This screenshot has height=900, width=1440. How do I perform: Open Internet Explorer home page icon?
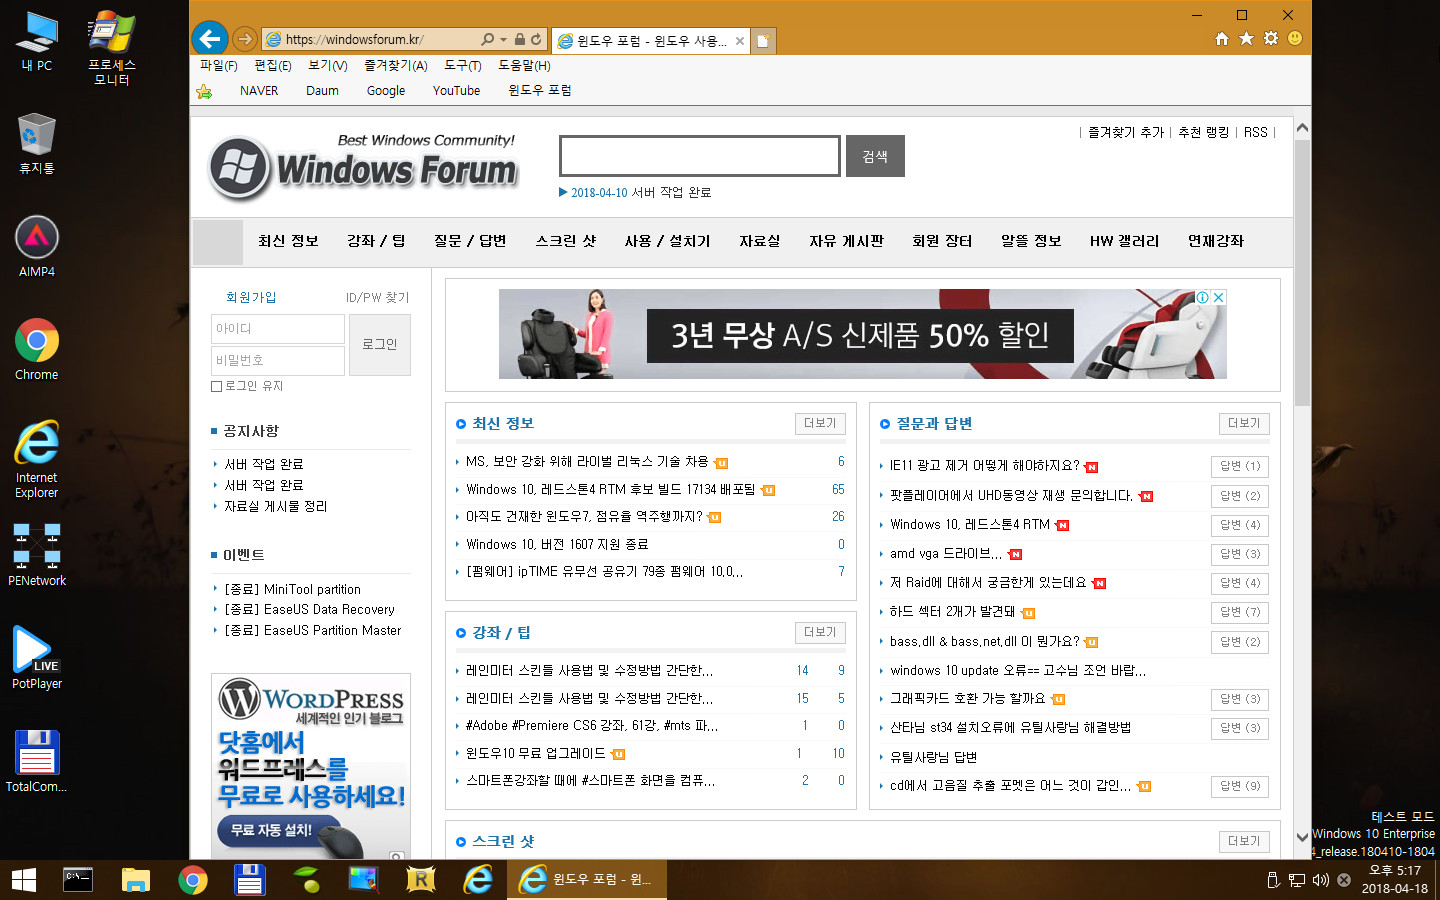1222,38
